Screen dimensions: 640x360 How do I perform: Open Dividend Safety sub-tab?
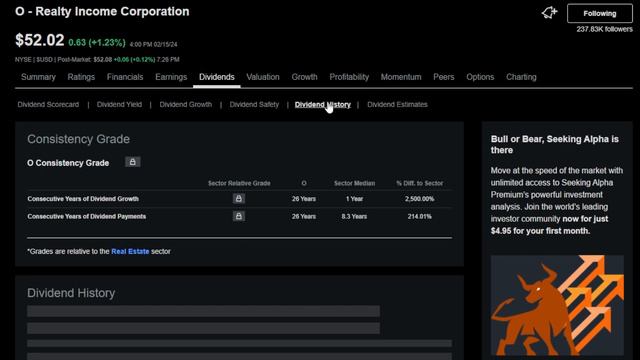(x=254, y=104)
